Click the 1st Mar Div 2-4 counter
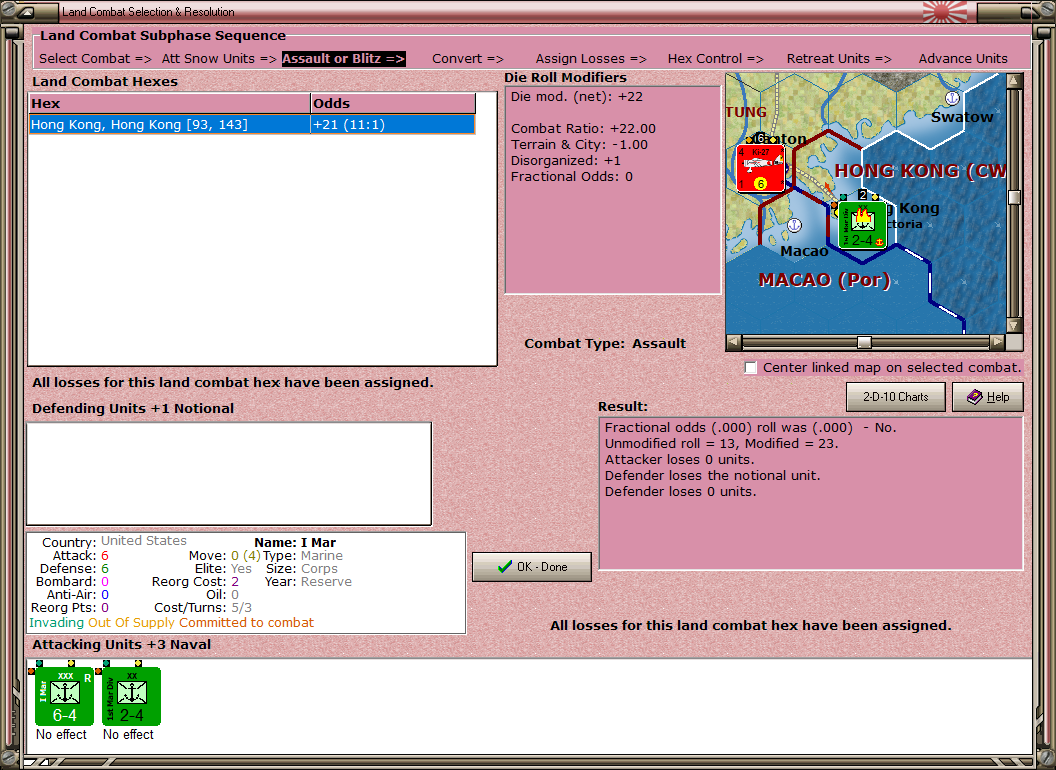The width and height of the screenshot is (1056, 770). [x=131, y=696]
